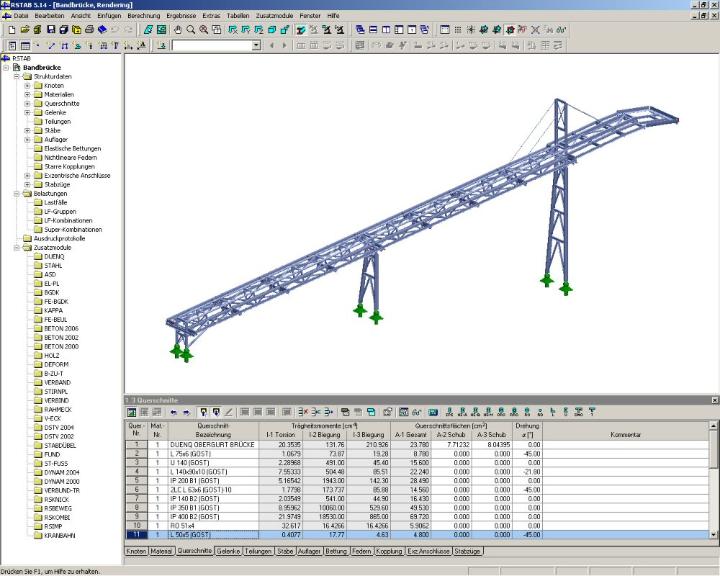
Task: Select the STAHL module in tree
Action: 53,265
